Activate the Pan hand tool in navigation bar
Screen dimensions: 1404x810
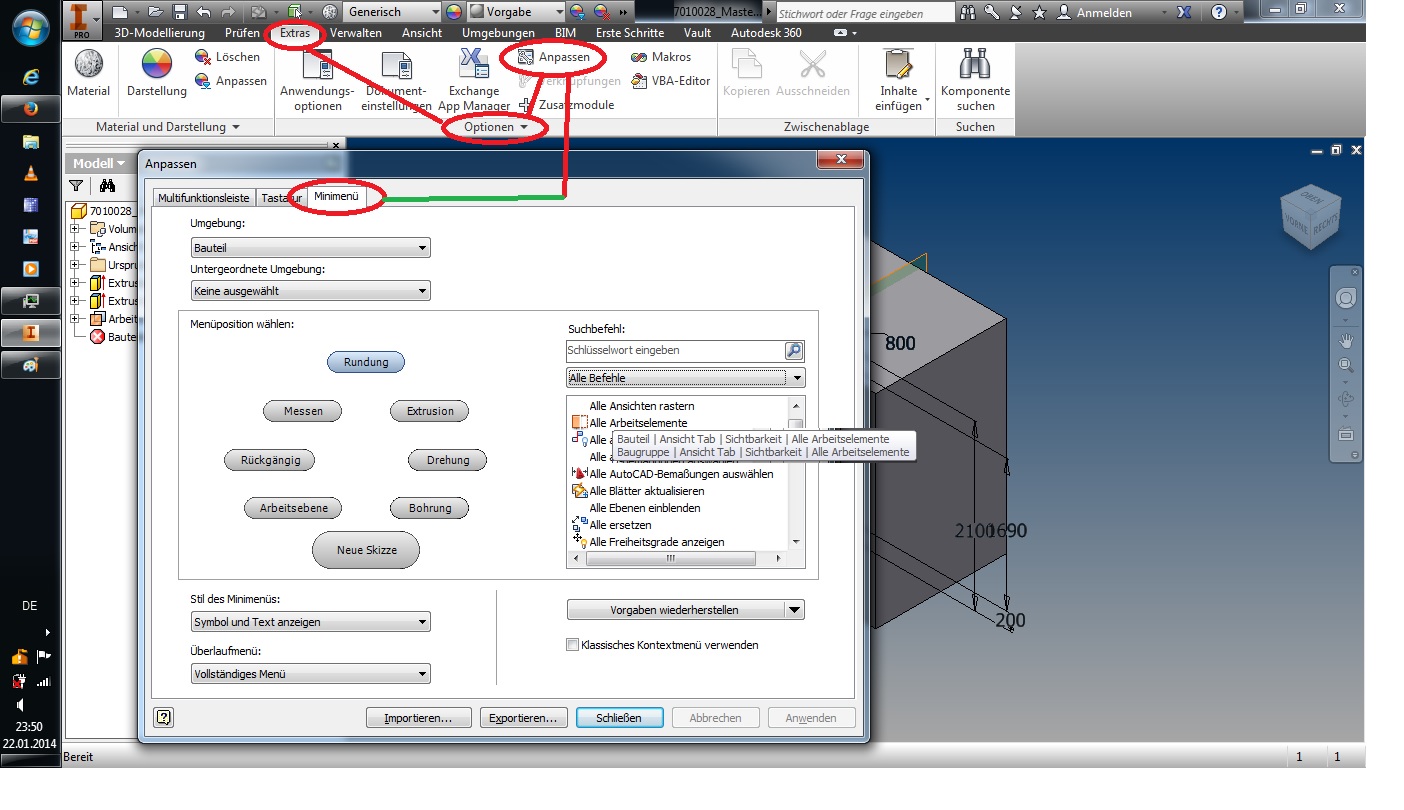coord(1346,340)
